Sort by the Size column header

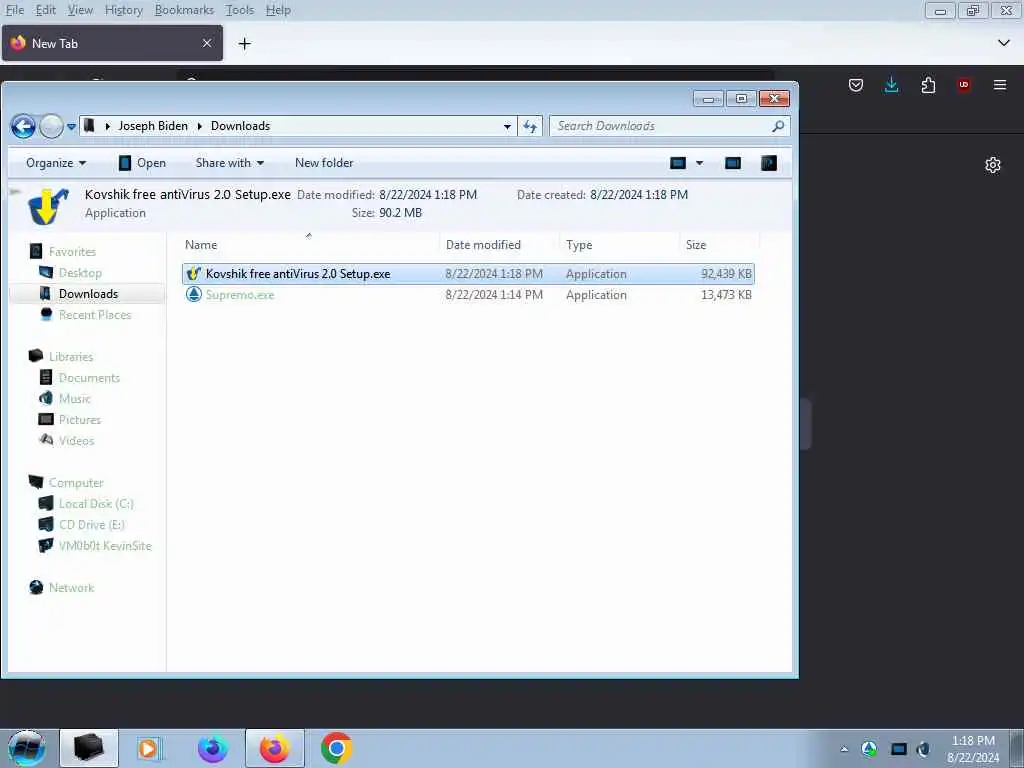696,245
